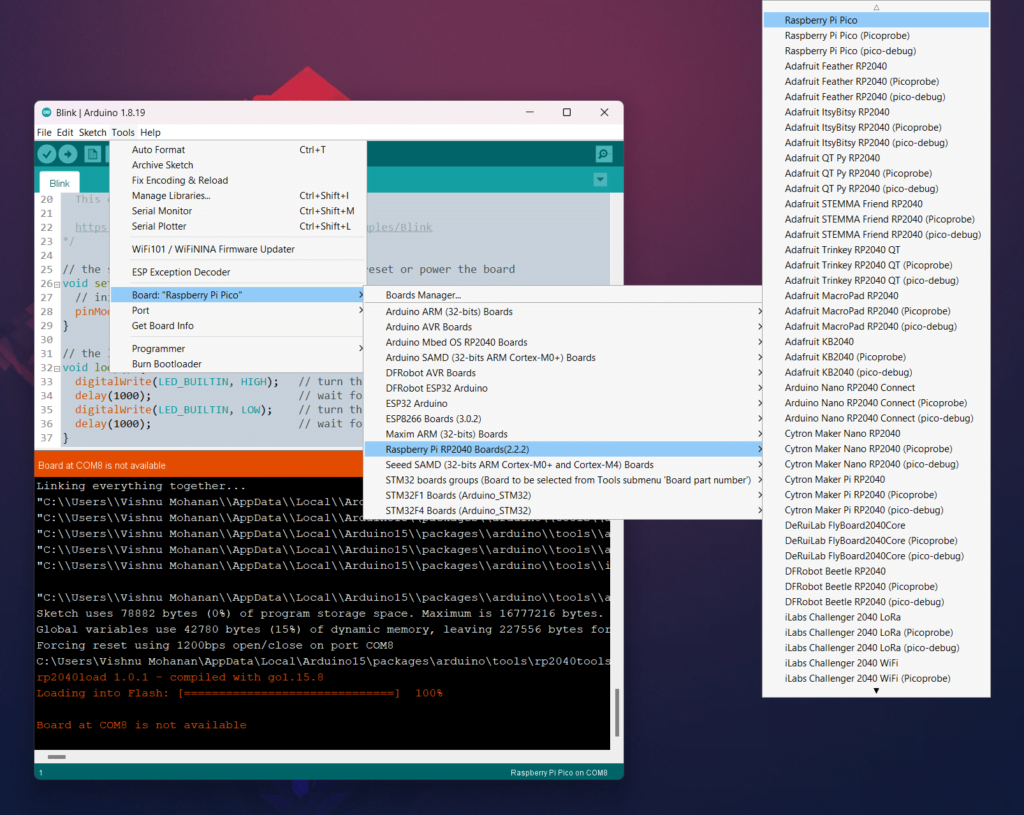Open the tab dropdown arrow below Serial Monitor
Image resolution: width=1024 pixels, height=815 pixels.
pos(600,180)
